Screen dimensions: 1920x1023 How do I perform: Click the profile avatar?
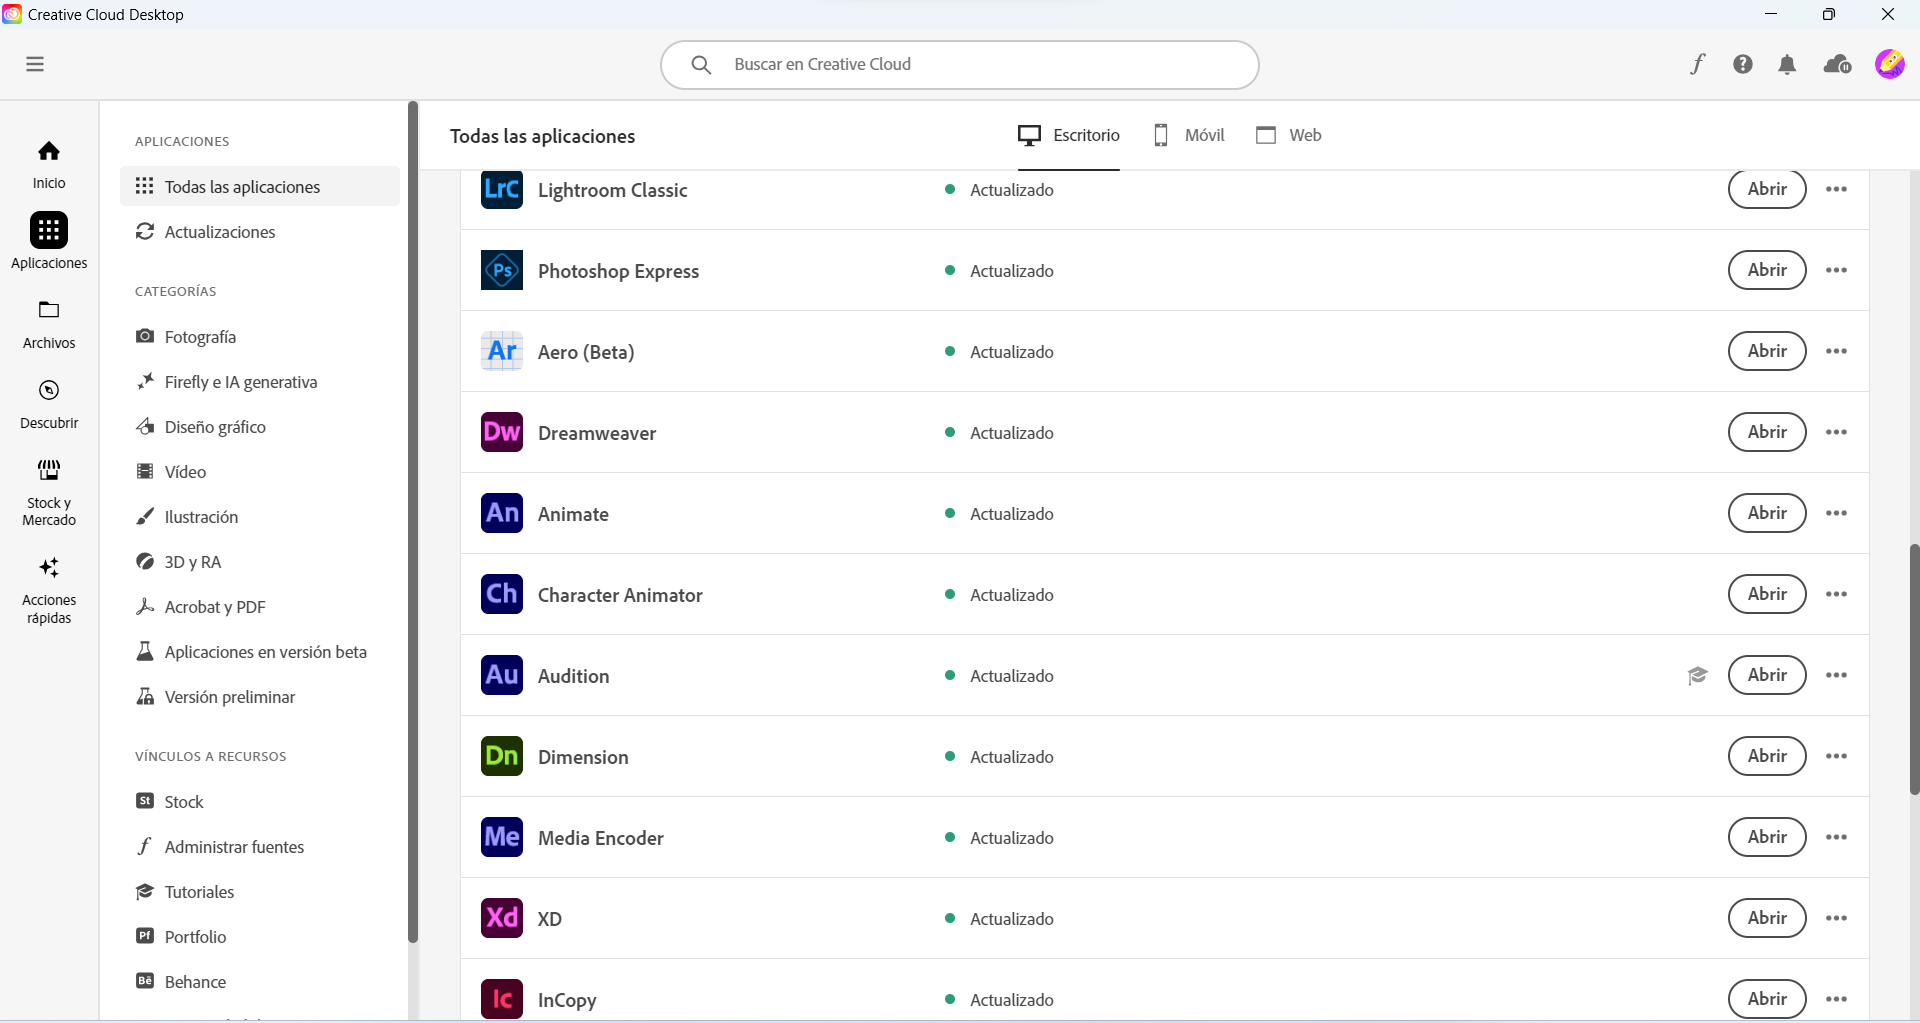tap(1892, 64)
